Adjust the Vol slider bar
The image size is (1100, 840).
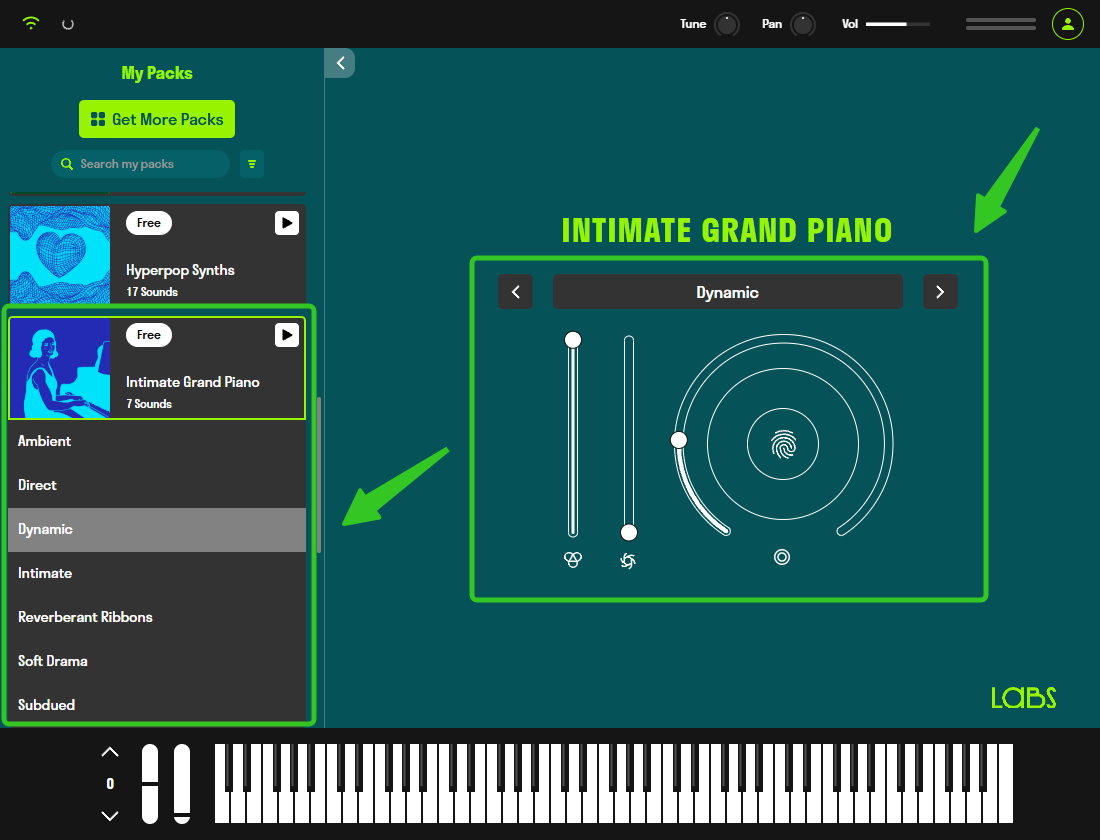click(x=898, y=24)
